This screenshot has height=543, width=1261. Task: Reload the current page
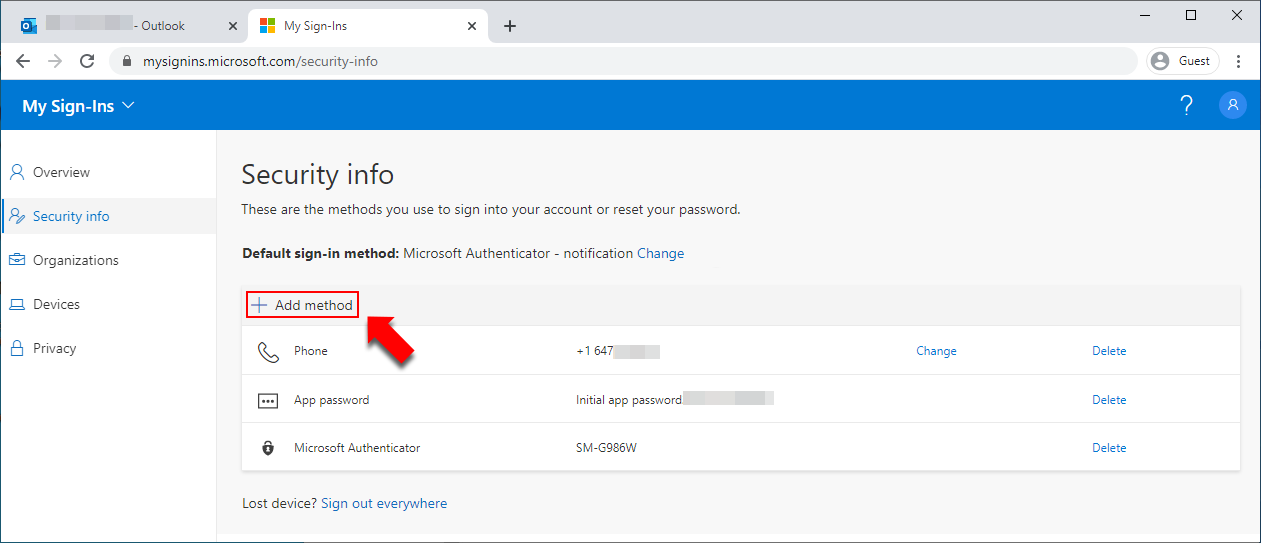[87, 61]
